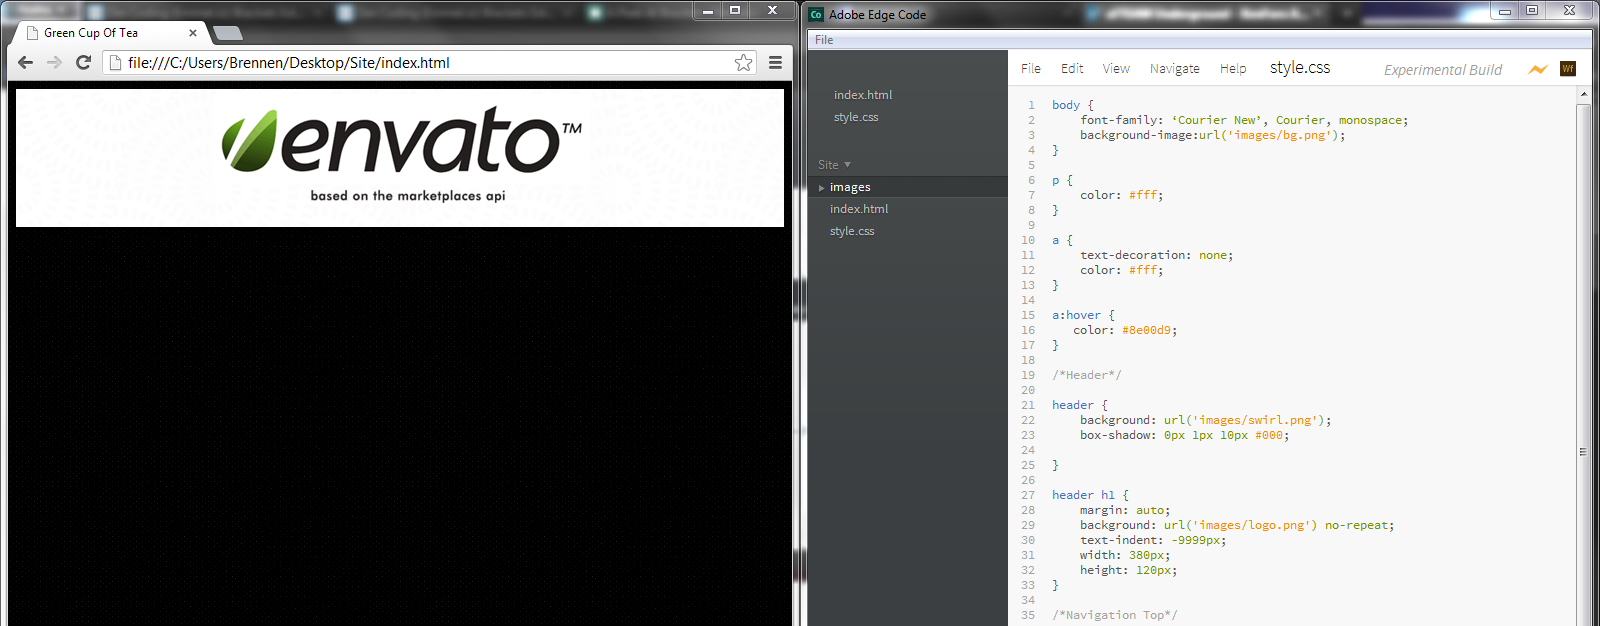Click the /*Navigation Top*/ comment
The image size is (1600, 626).
point(1115,615)
